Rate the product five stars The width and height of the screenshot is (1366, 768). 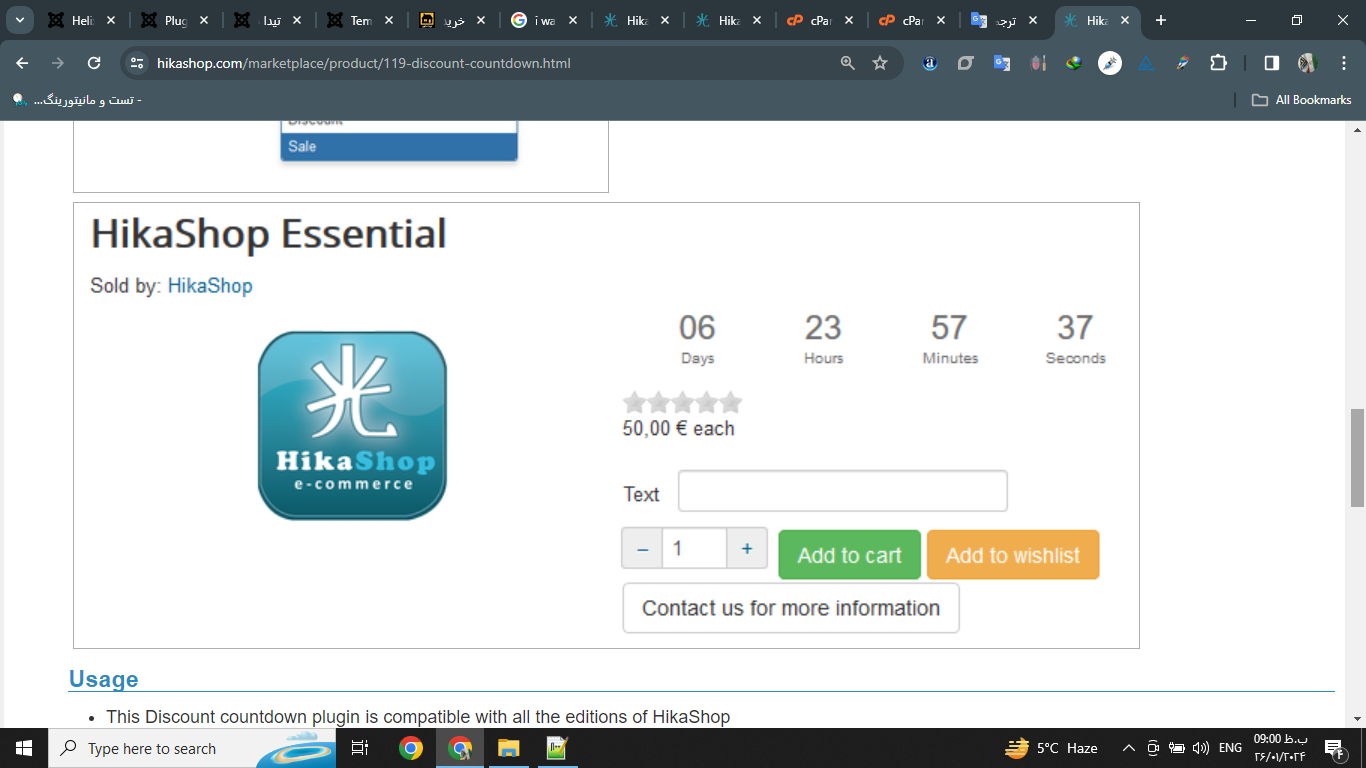731,403
